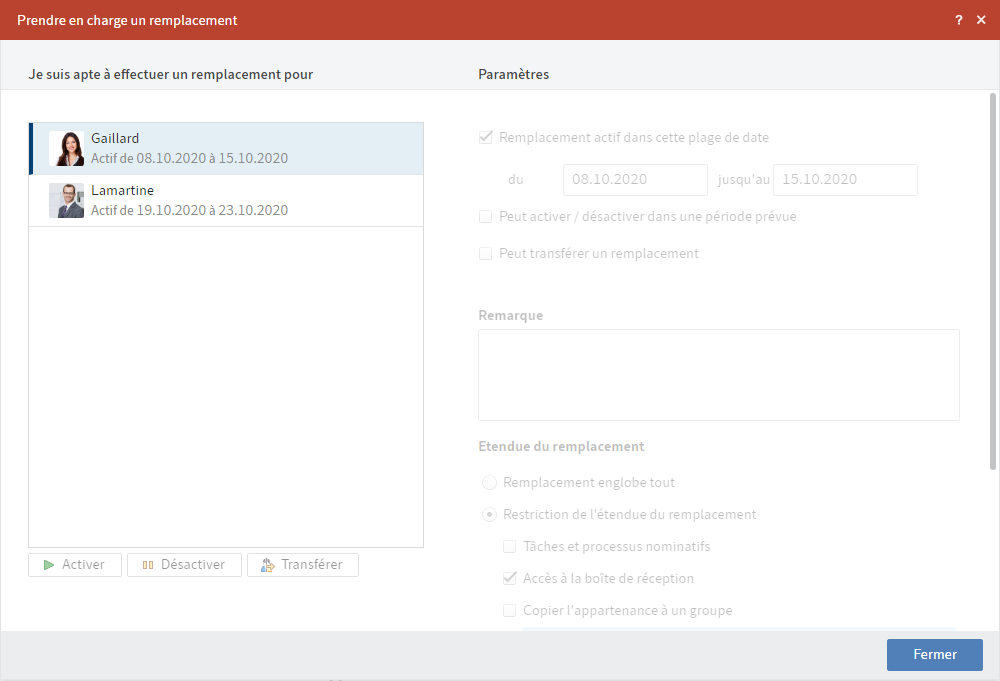Click the Désactiver button
This screenshot has width=1000, height=681.
pyautogui.click(x=184, y=565)
